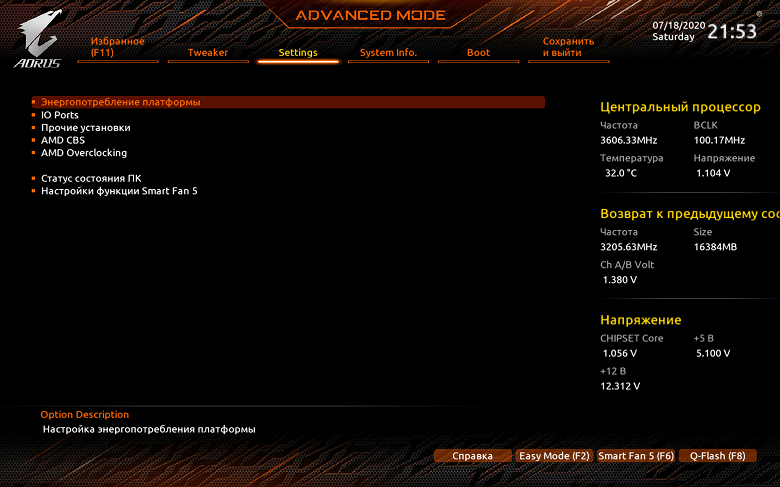Switch to the Tweaker tab
The height and width of the screenshot is (487, 780).
(x=208, y=52)
